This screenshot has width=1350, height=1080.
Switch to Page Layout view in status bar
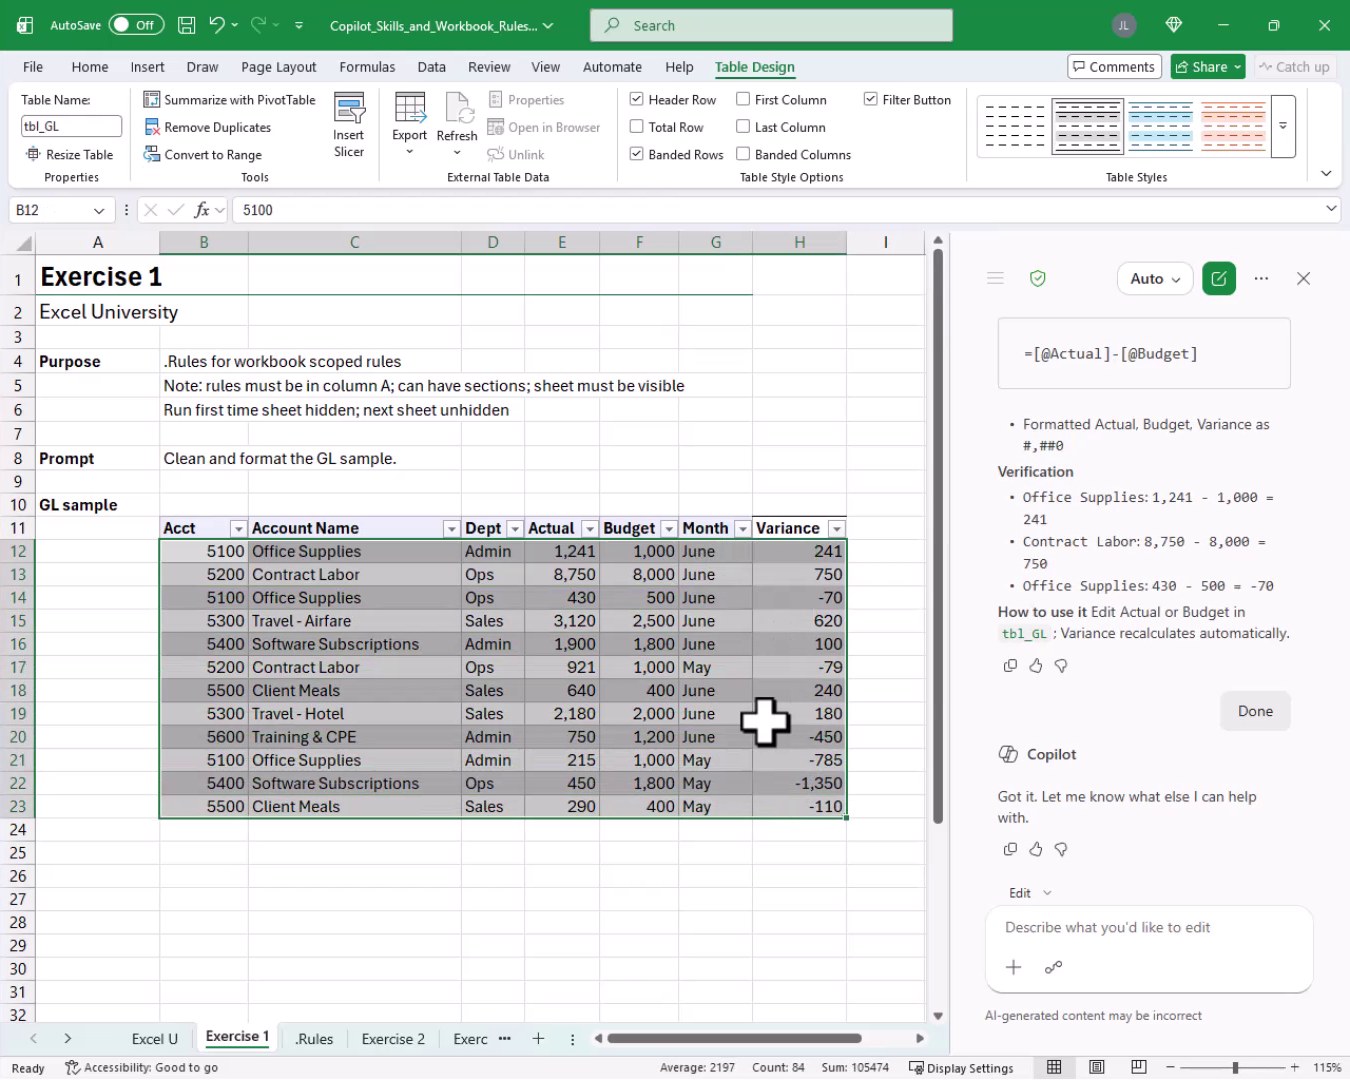[x=1097, y=1067]
